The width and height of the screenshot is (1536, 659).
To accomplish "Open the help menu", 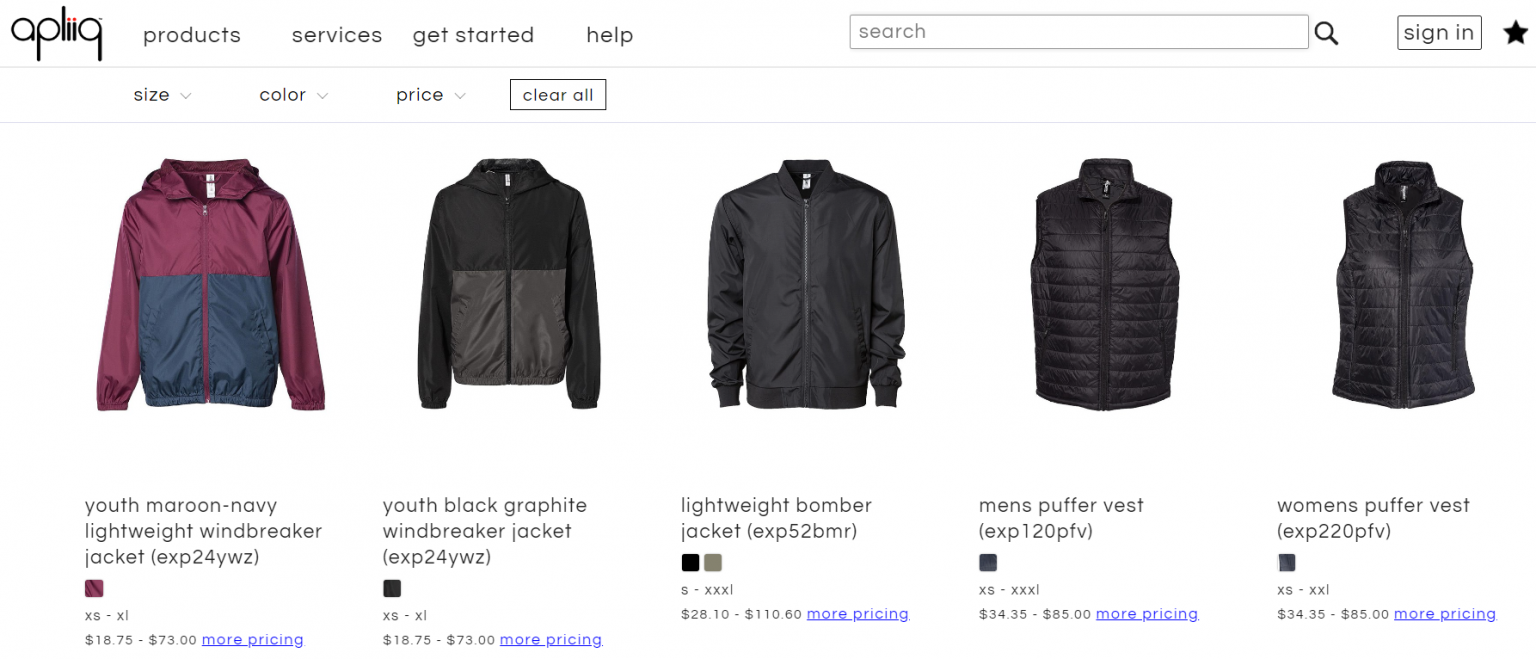I will [609, 35].
